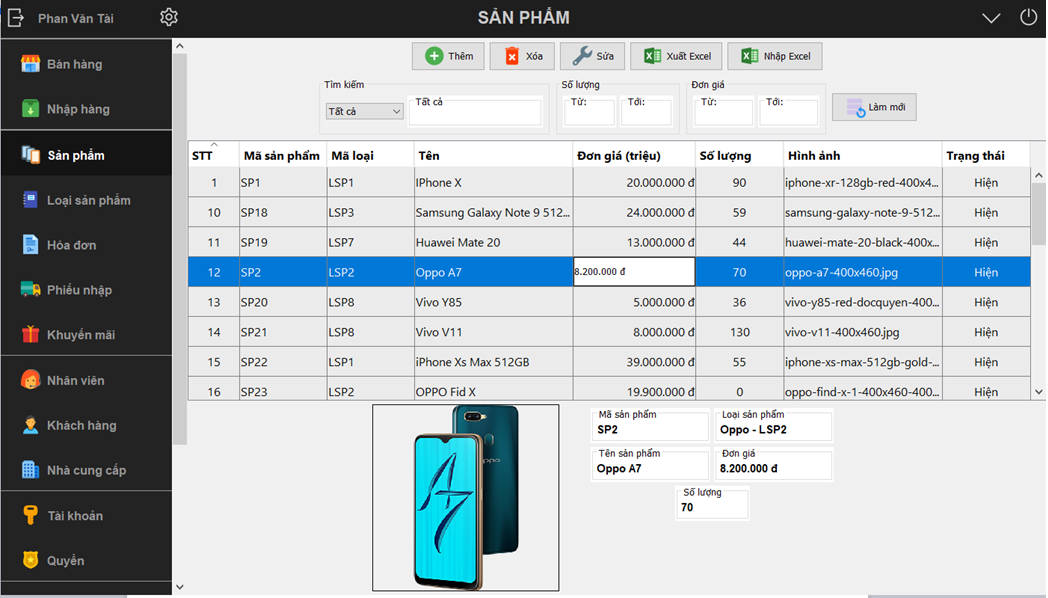Sort by the STT column header
Viewport: 1048px width, 598px height.
(213, 155)
